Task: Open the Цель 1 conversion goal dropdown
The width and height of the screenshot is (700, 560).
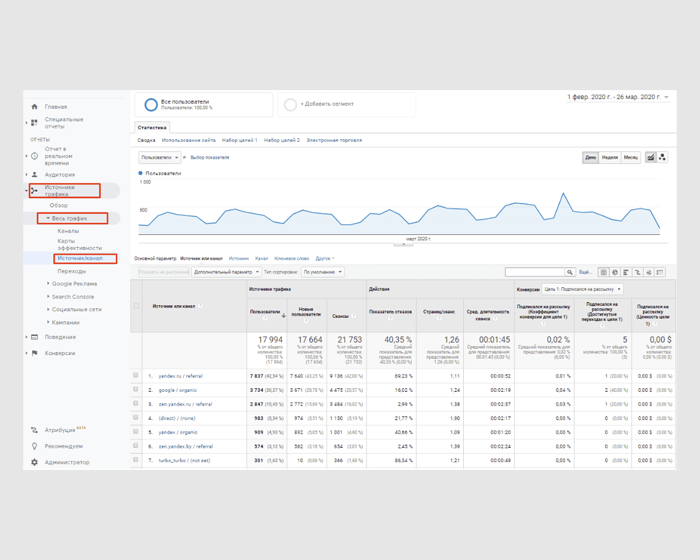Action: [x=583, y=289]
